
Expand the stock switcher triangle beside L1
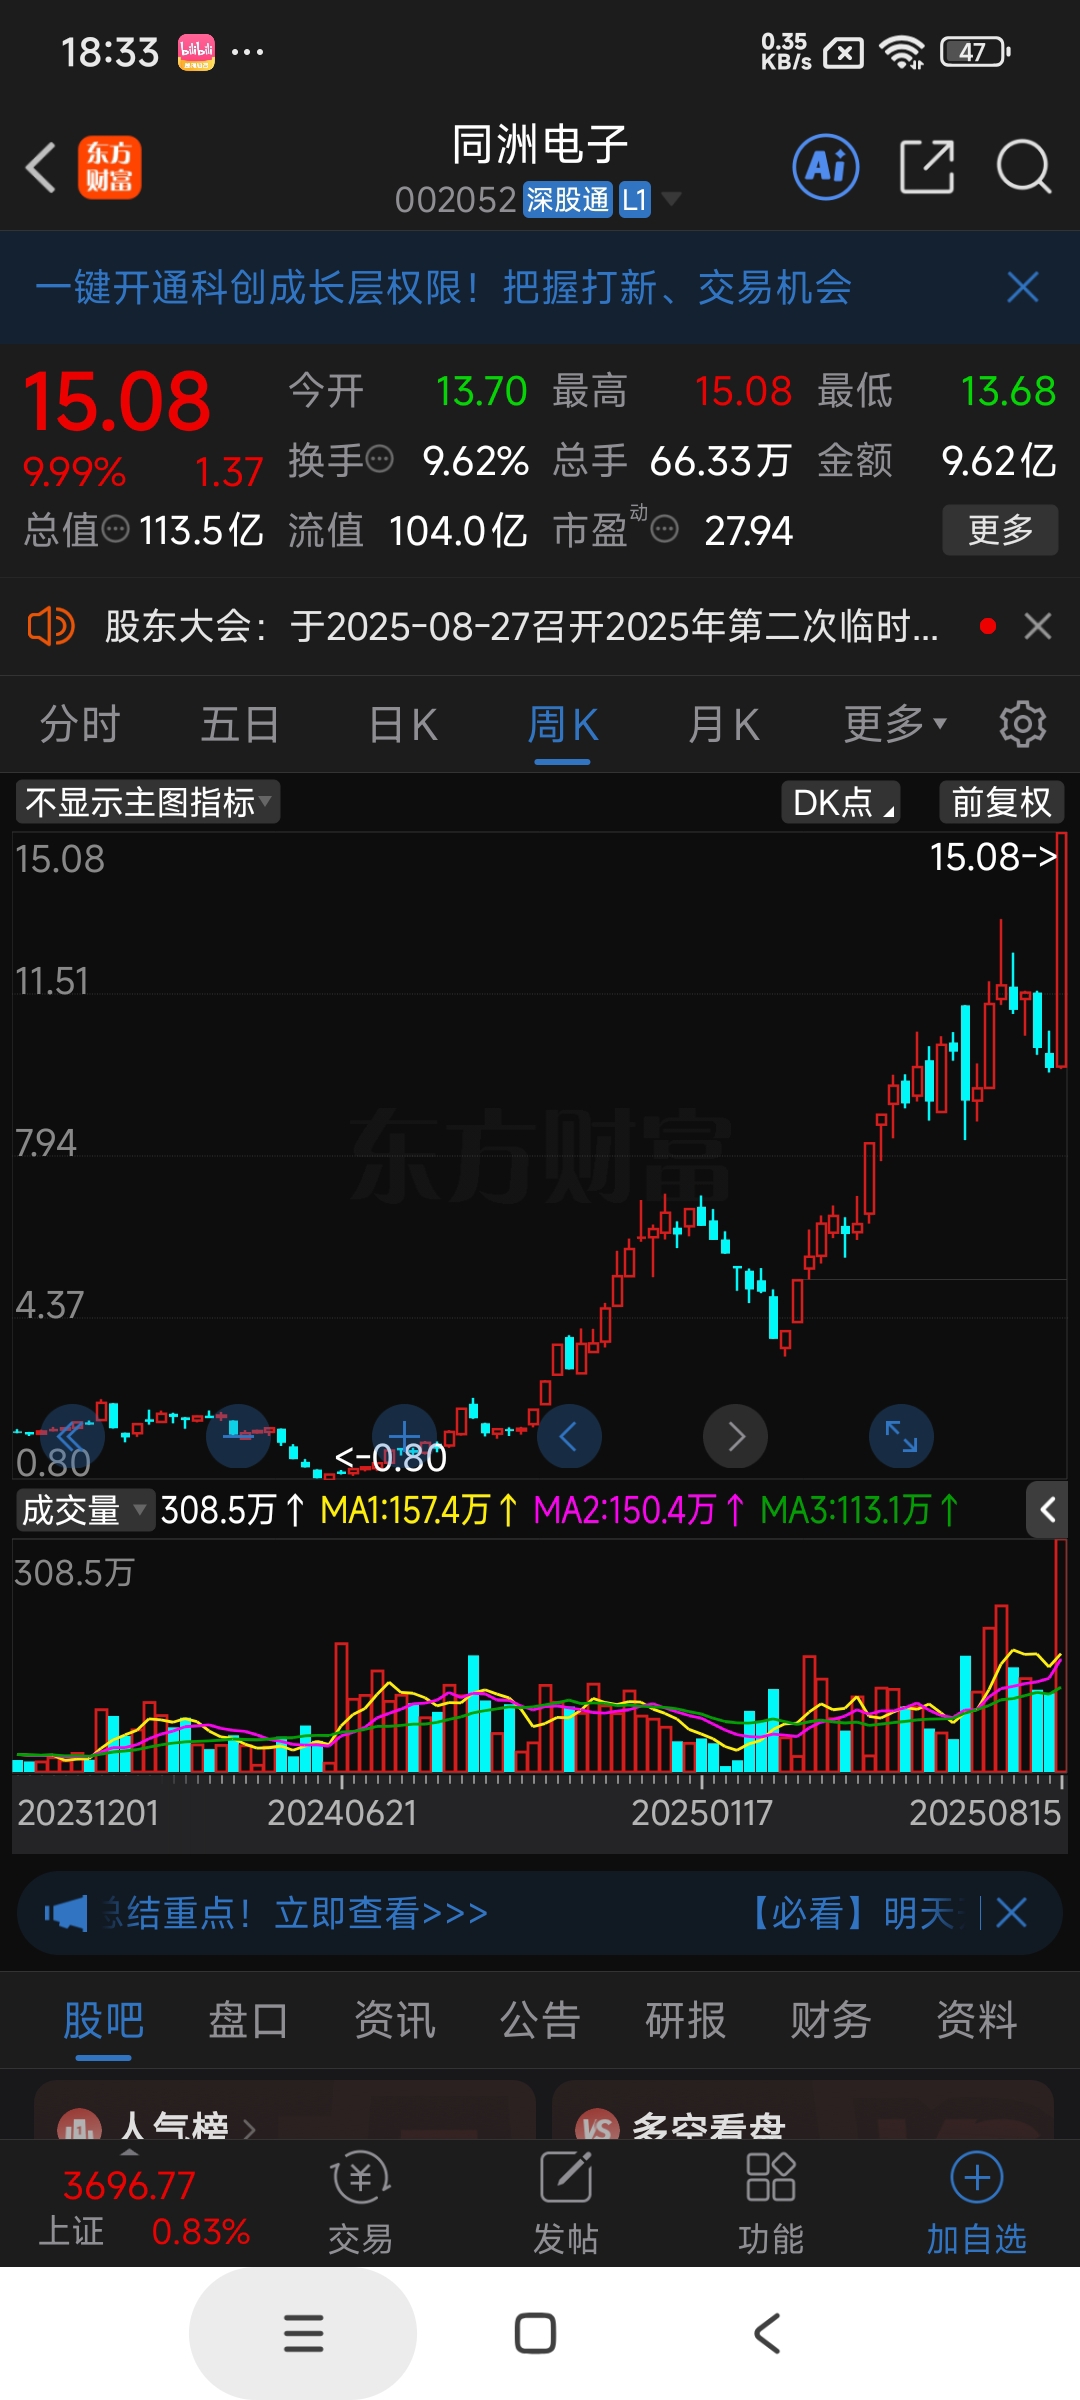tap(672, 199)
